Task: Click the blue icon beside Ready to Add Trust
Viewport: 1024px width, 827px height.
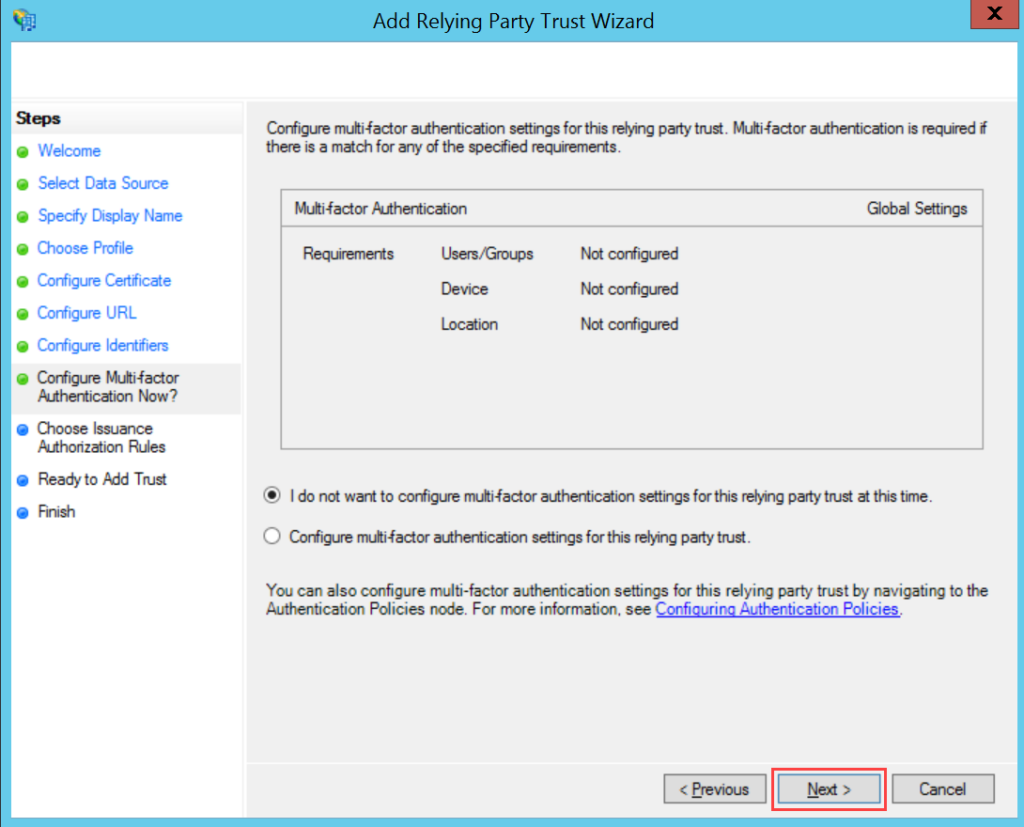Action: click(x=22, y=479)
